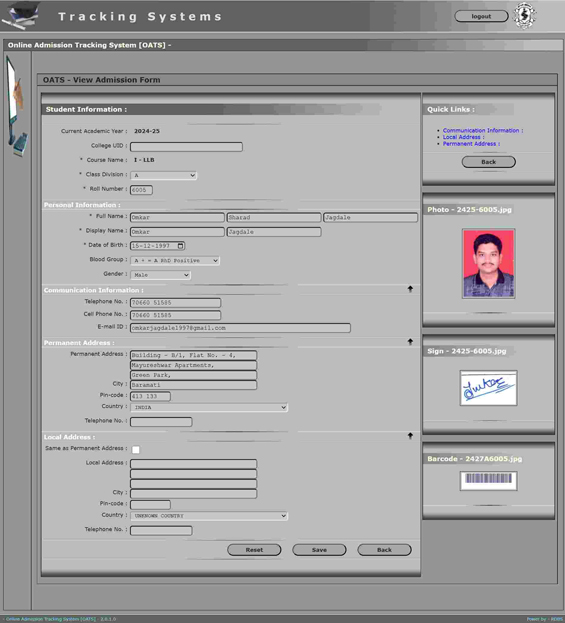This screenshot has width=565, height=623.
Task: Click the Local Address City field
Action: 193,494
